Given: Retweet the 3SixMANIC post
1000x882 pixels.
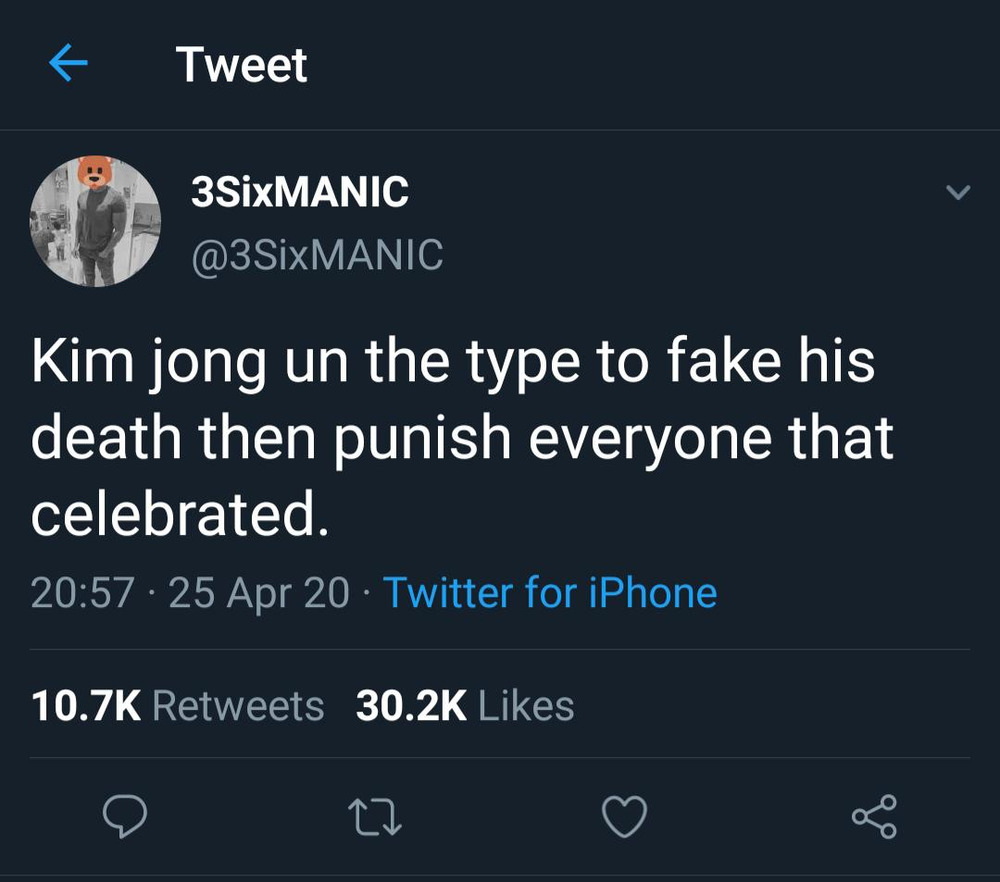Looking at the screenshot, I should pos(375,817).
